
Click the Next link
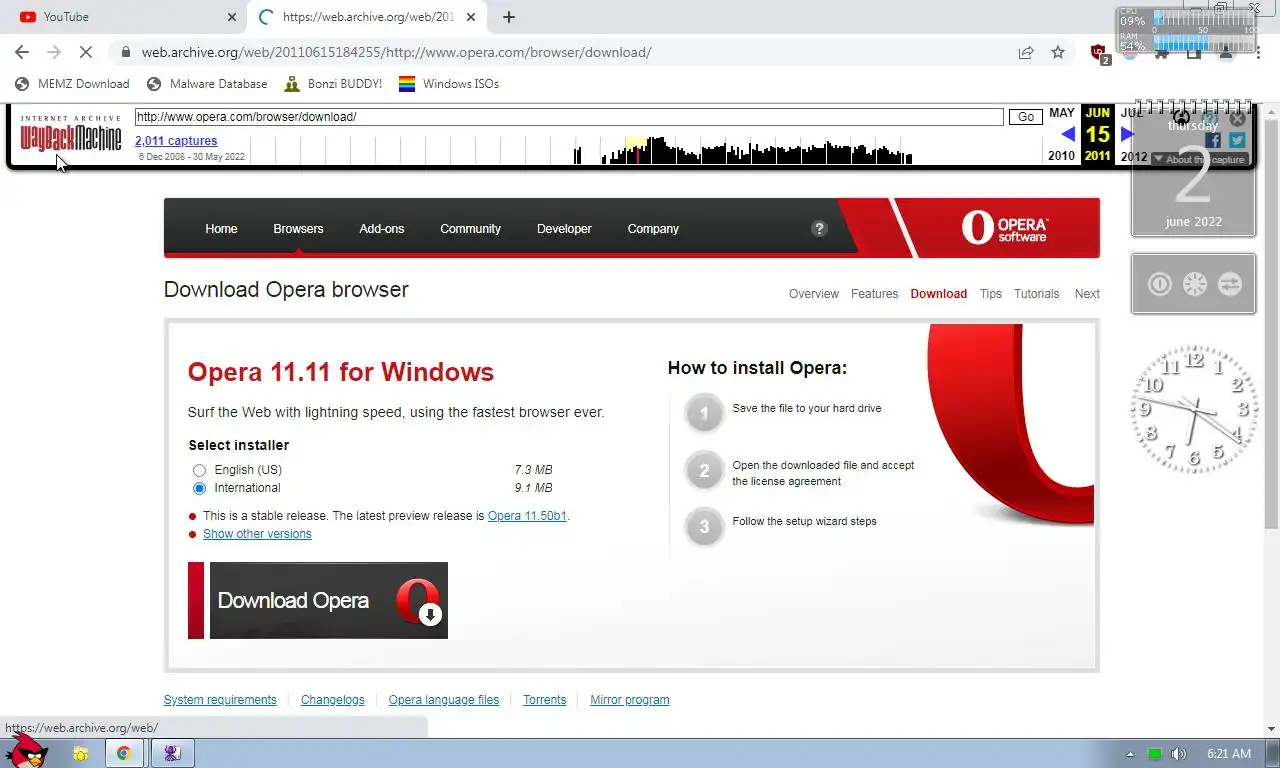point(1087,294)
